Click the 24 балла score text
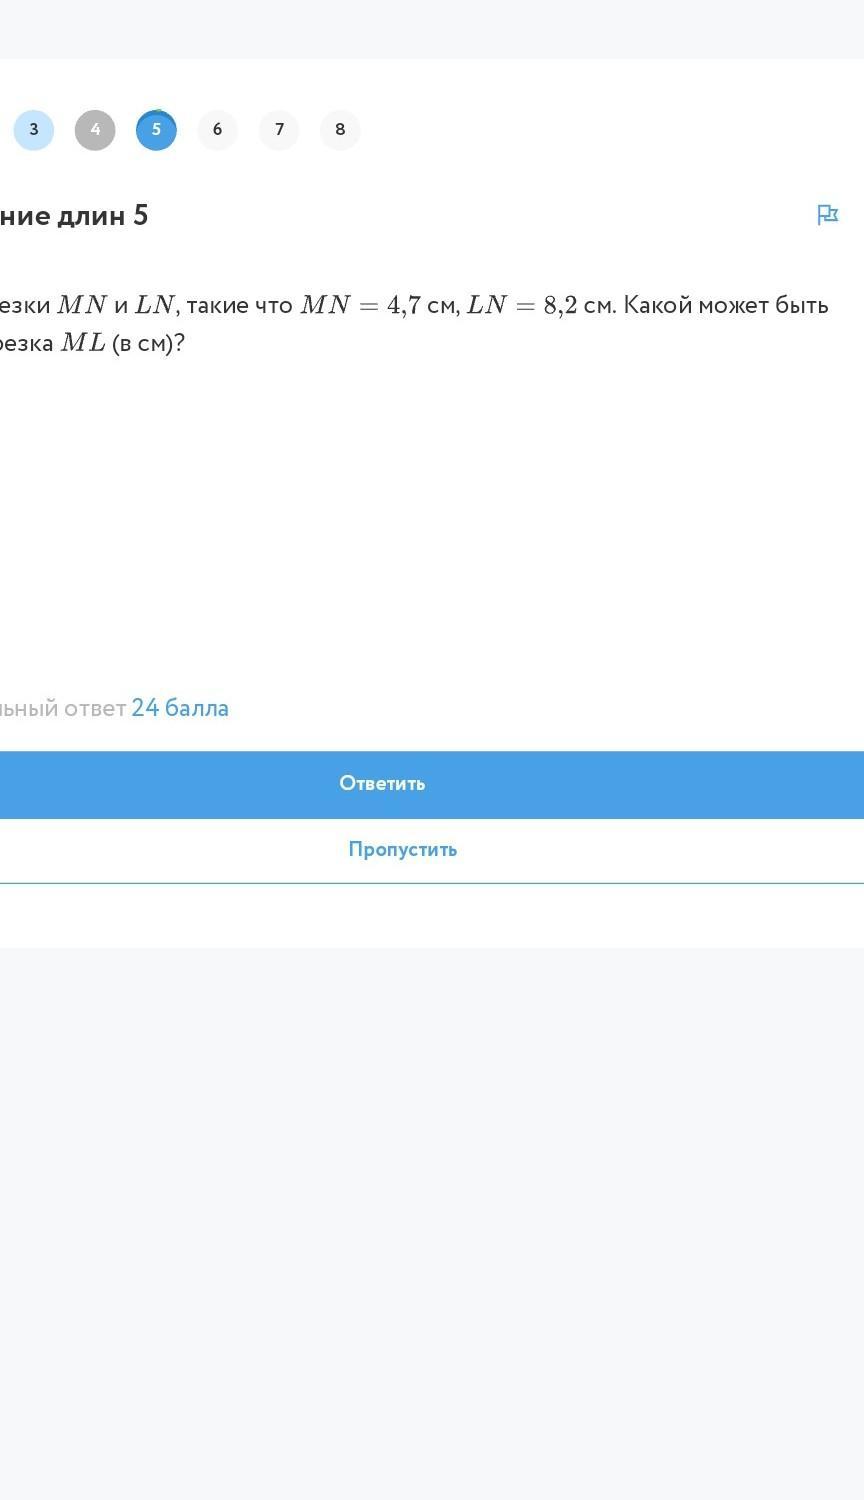Viewport: 864px width, 1500px height. 180,708
